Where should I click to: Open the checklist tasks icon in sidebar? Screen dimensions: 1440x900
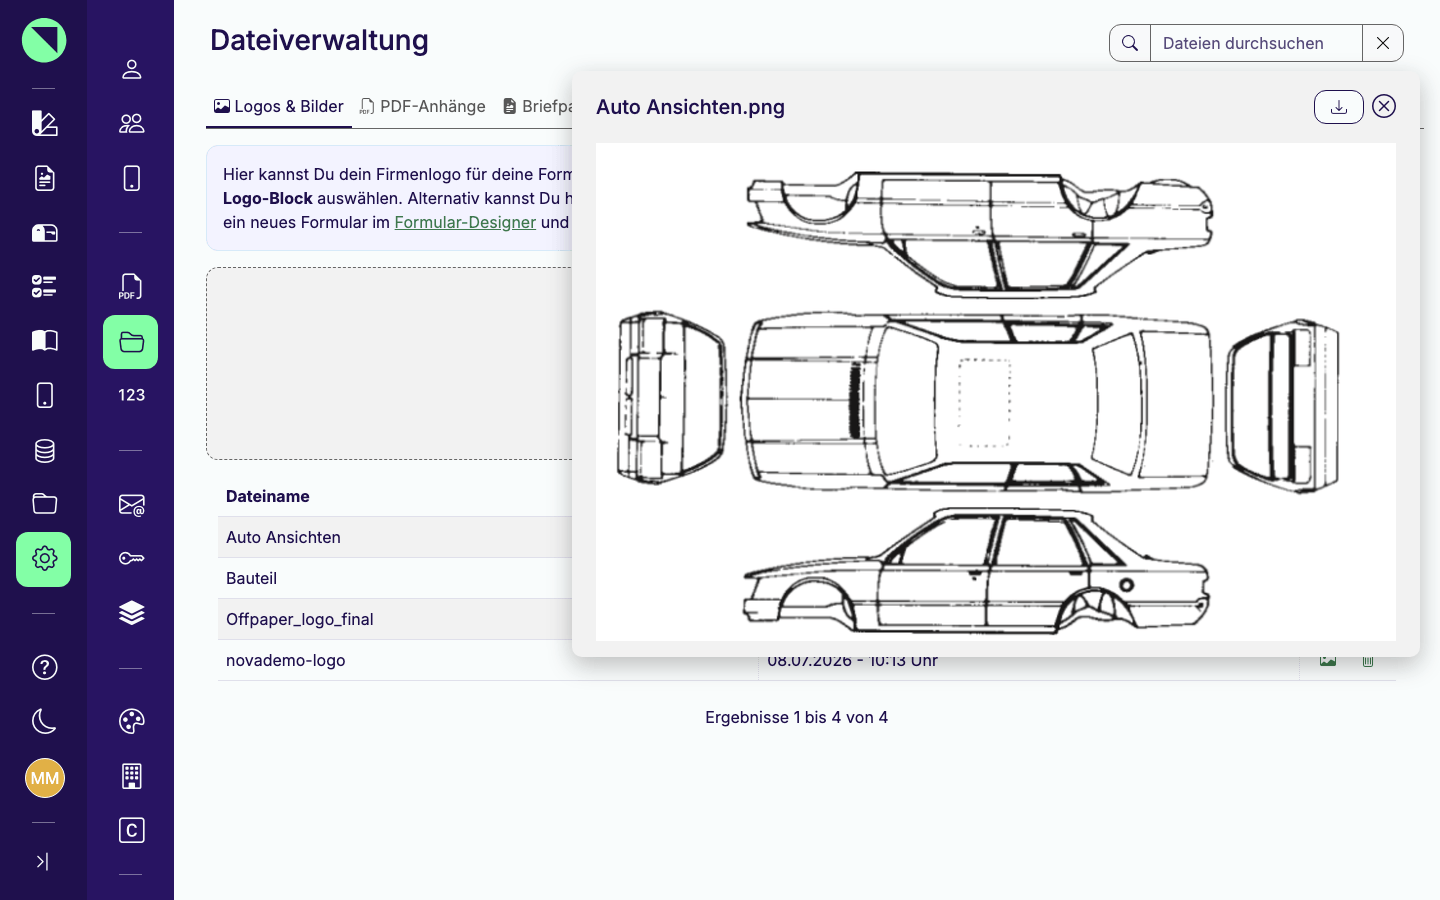[44, 286]
